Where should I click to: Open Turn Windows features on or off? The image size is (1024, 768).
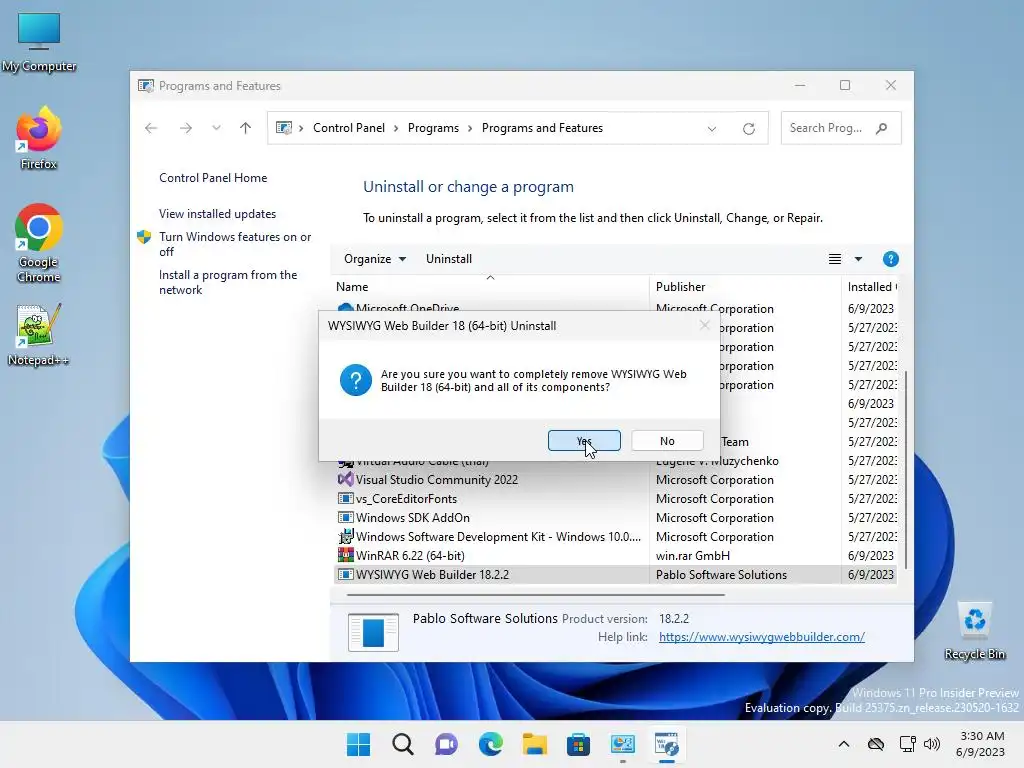[235, 244]
